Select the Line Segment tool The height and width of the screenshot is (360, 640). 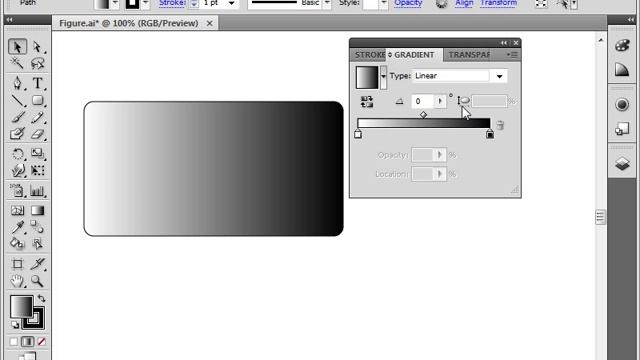point(17,100)
